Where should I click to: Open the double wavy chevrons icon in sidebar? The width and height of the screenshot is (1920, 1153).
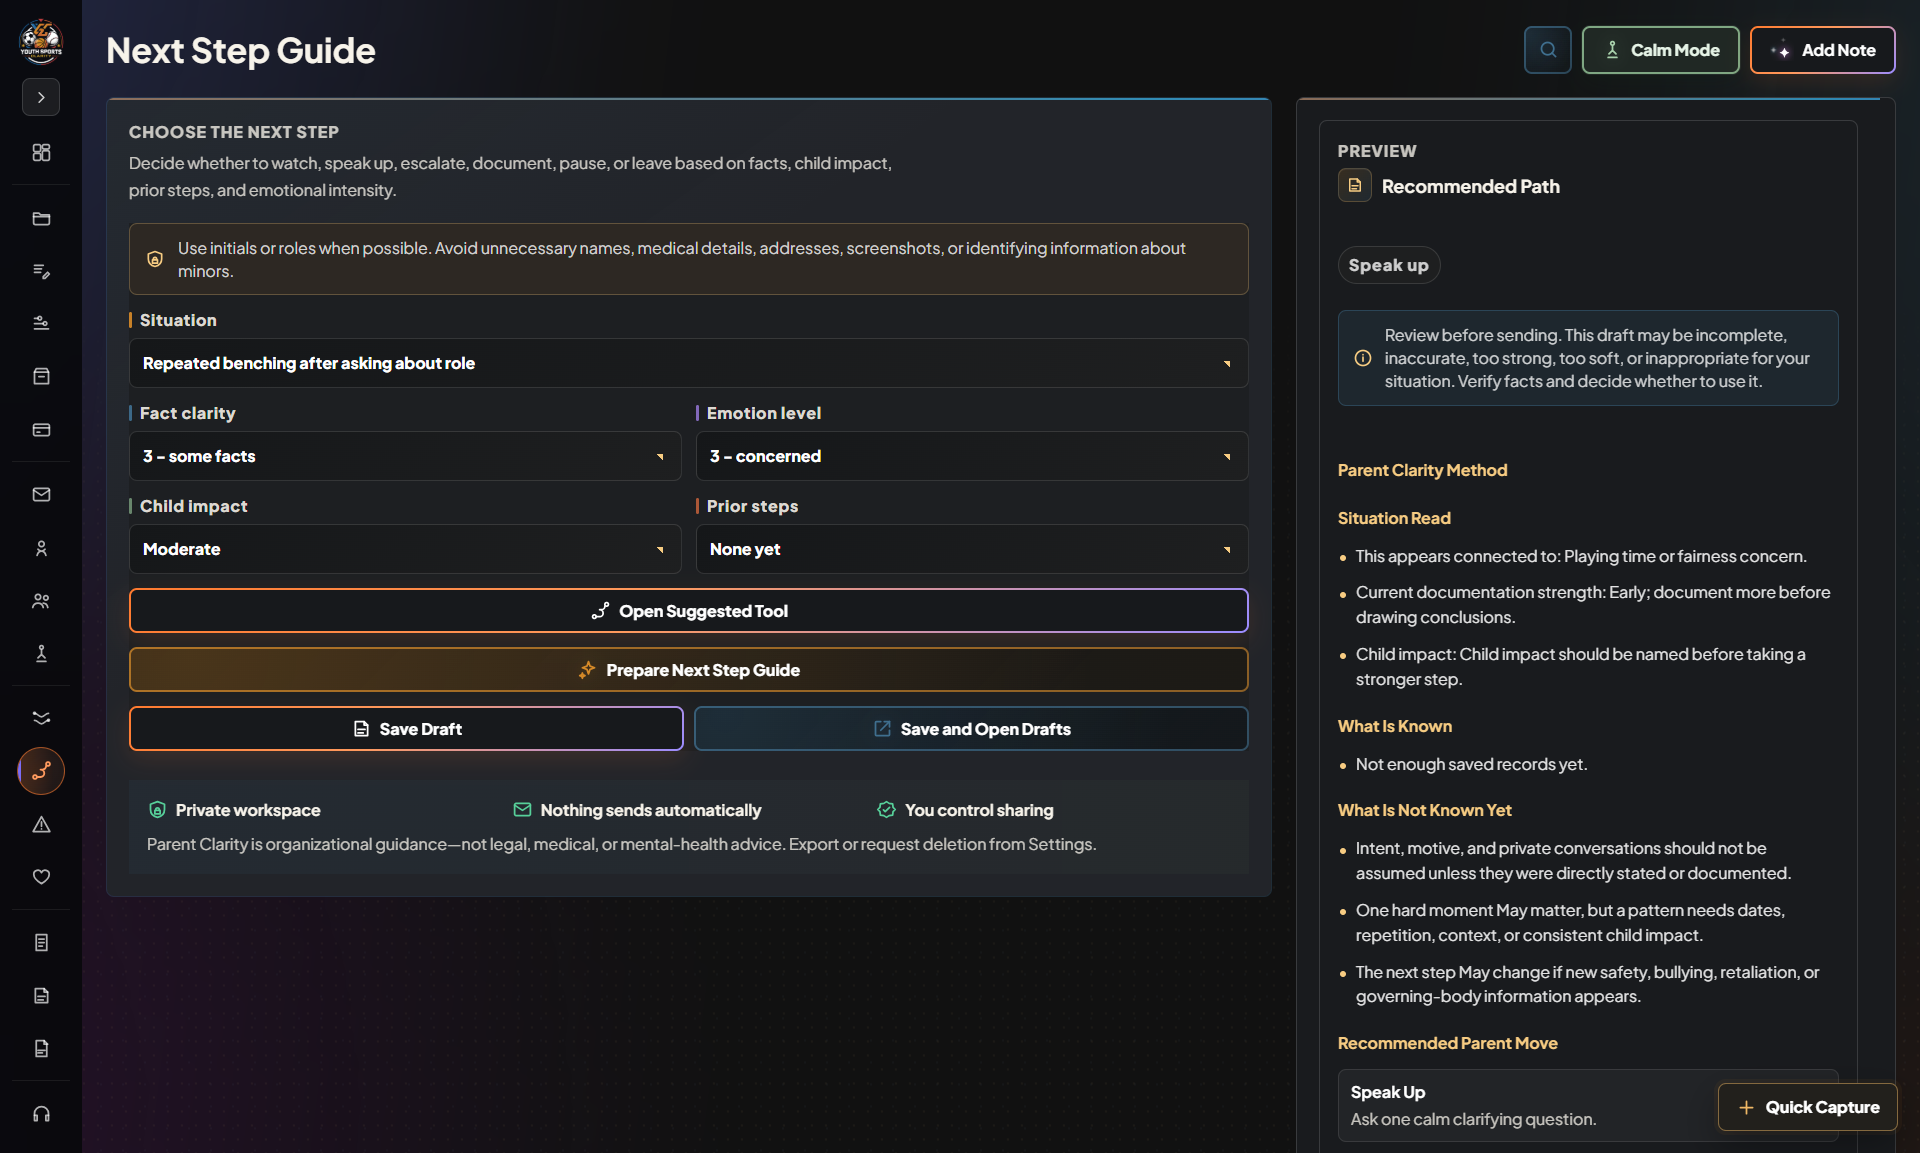pyautogui.click(x=41, y=718)
